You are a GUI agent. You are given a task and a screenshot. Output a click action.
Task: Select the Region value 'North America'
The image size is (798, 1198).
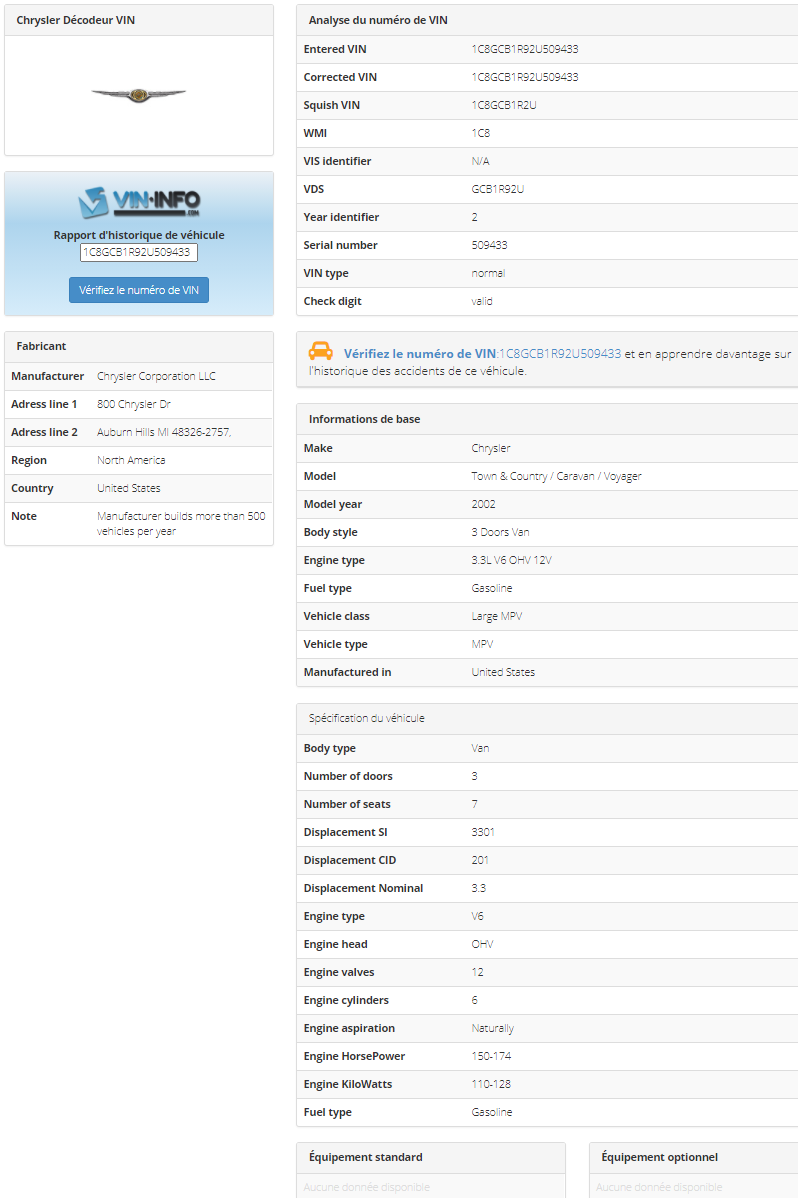point(131,460)
